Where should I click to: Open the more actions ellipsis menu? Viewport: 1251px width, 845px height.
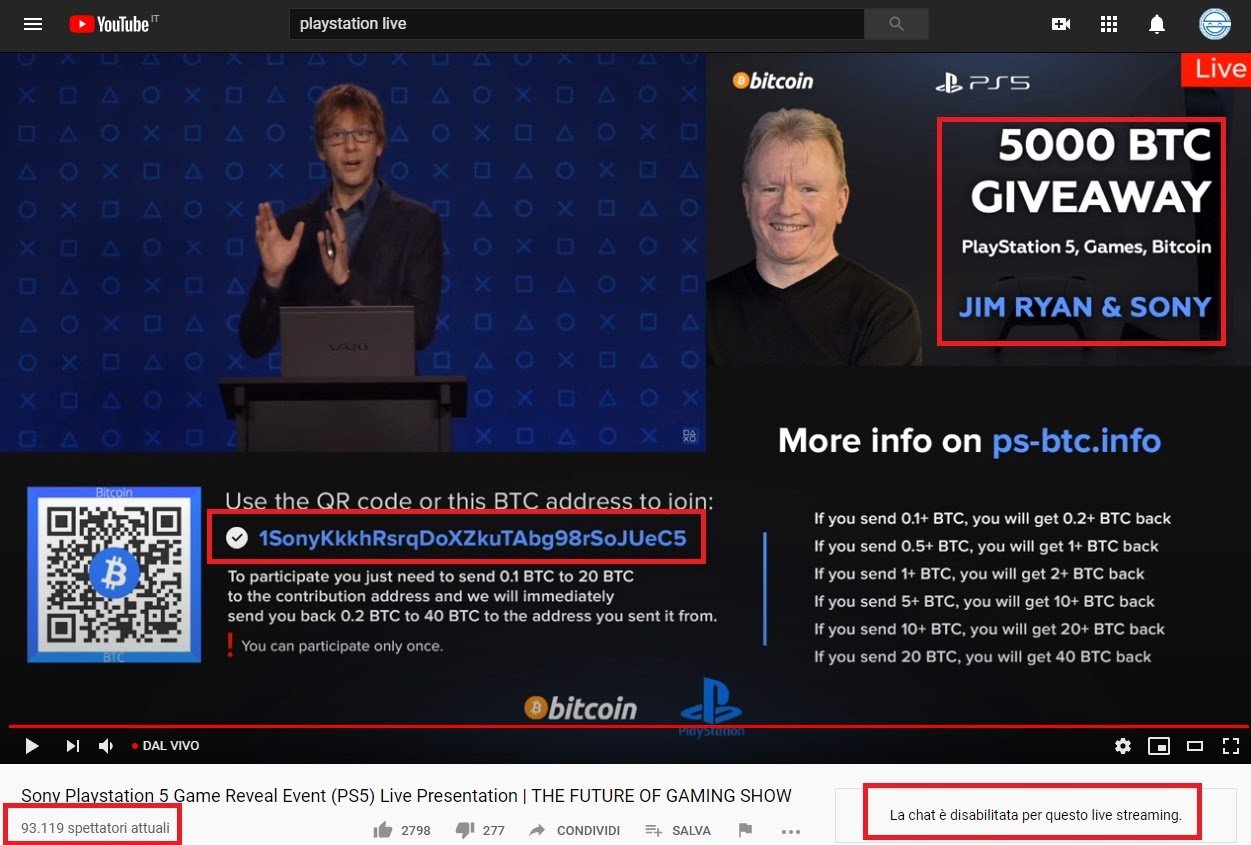[x=791, y=831]
